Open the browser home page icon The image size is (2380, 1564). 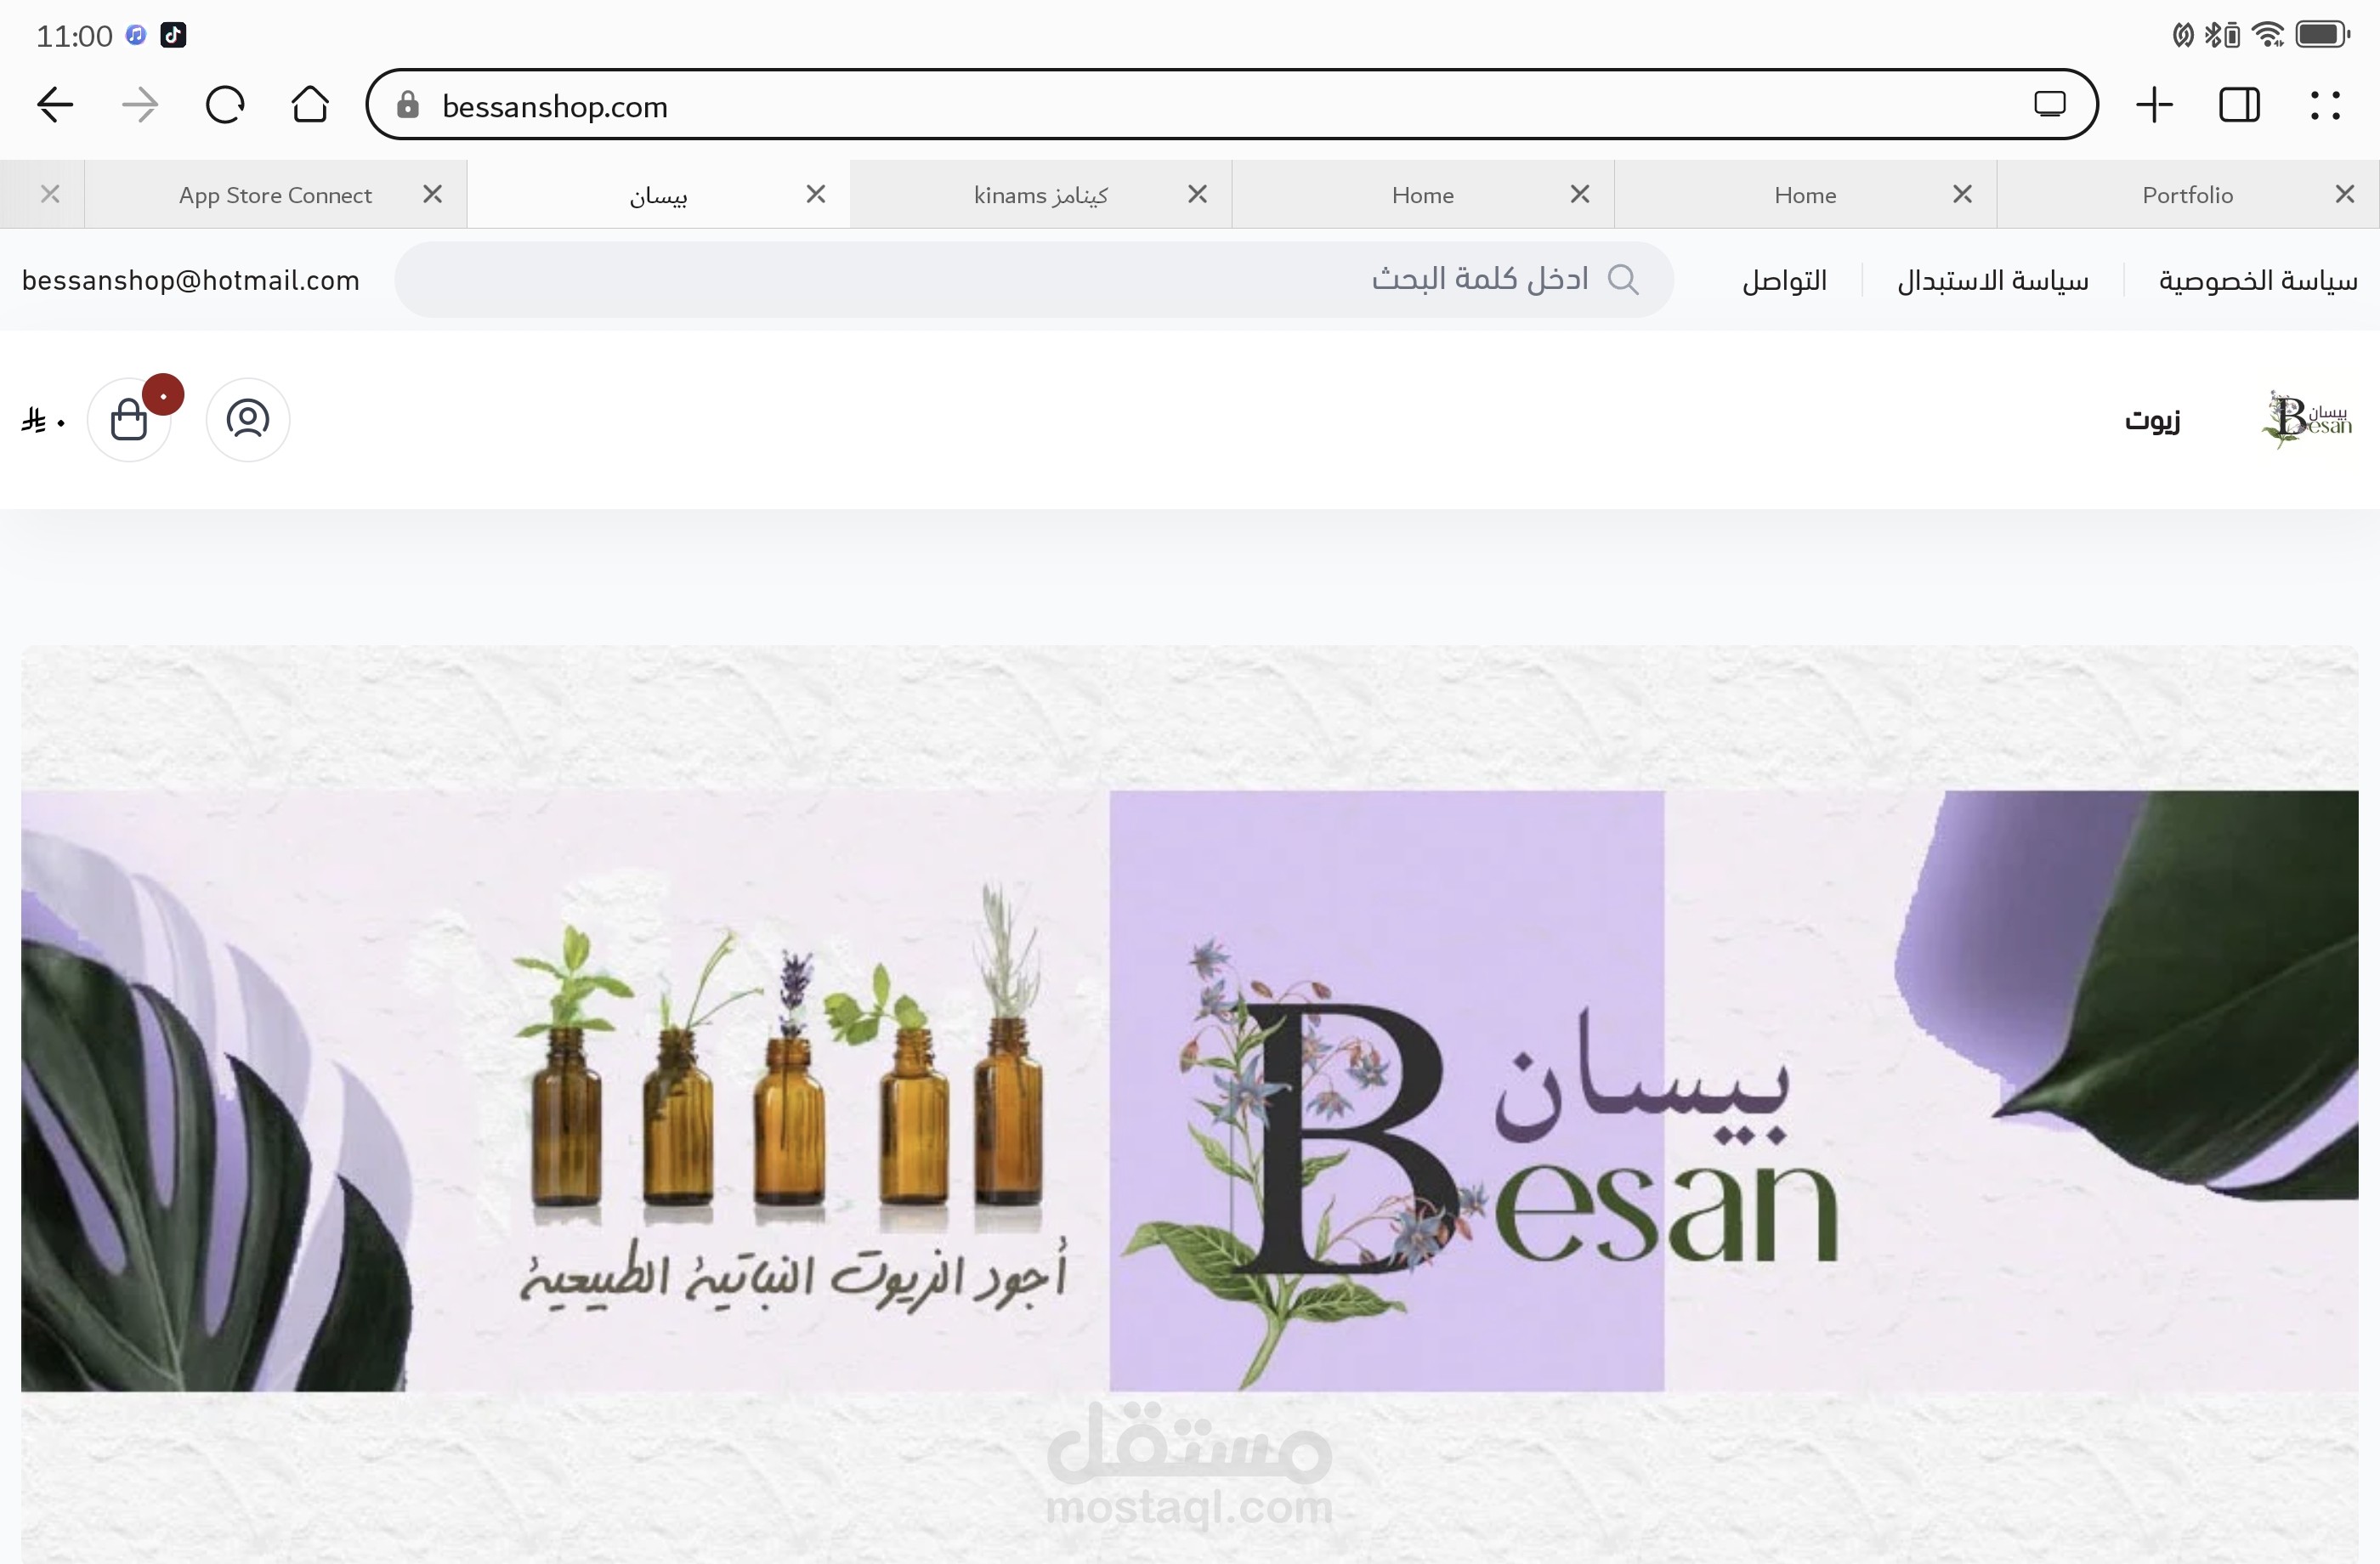point(310,104)
